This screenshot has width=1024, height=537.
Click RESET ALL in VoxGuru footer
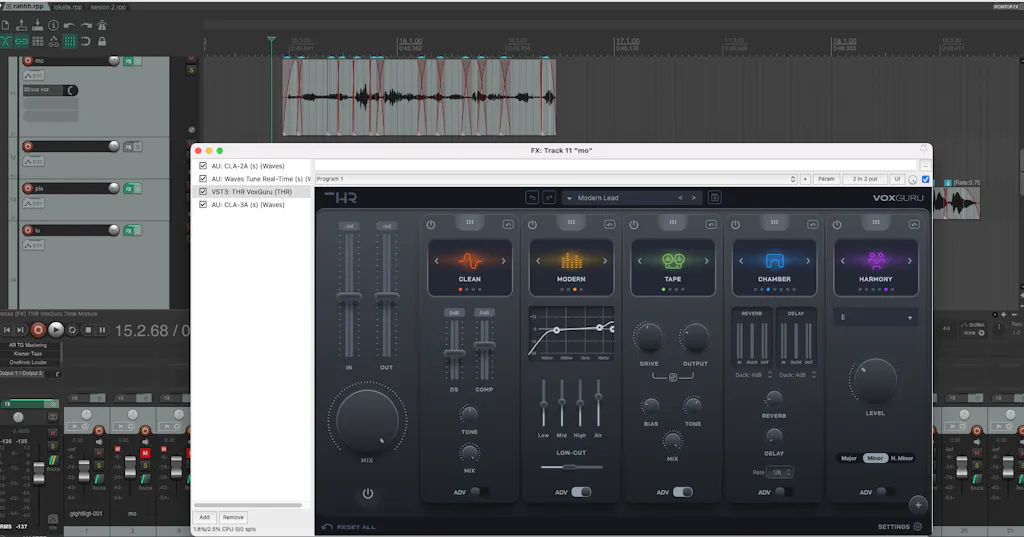[355, 527]
